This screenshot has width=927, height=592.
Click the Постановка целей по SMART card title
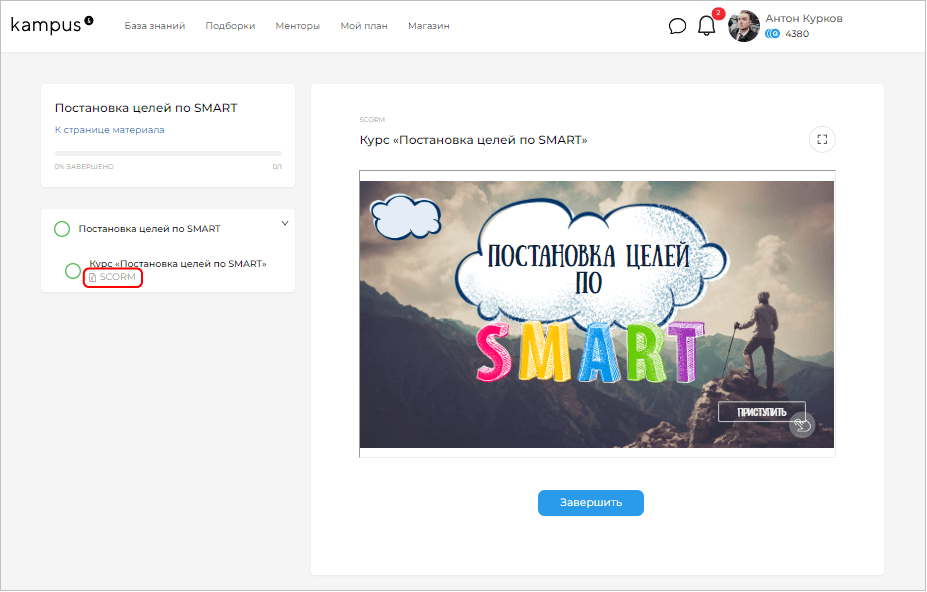coord(146,108)
